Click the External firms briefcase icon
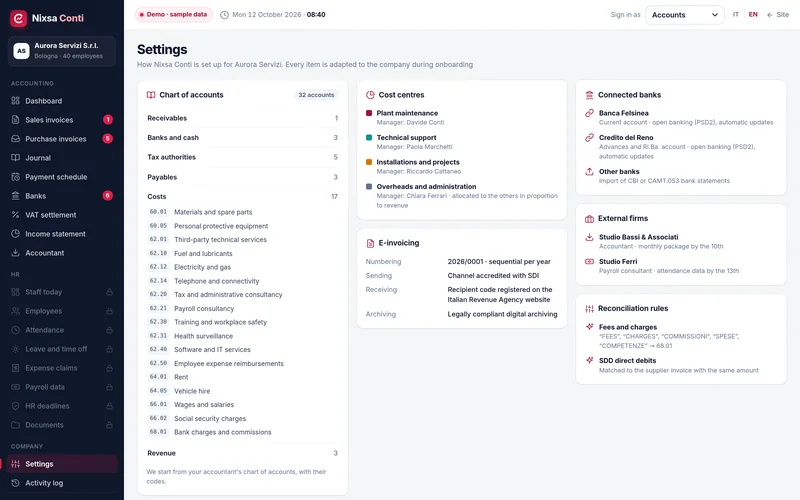This screenshot has height=500, width=800. pos(589,218)
